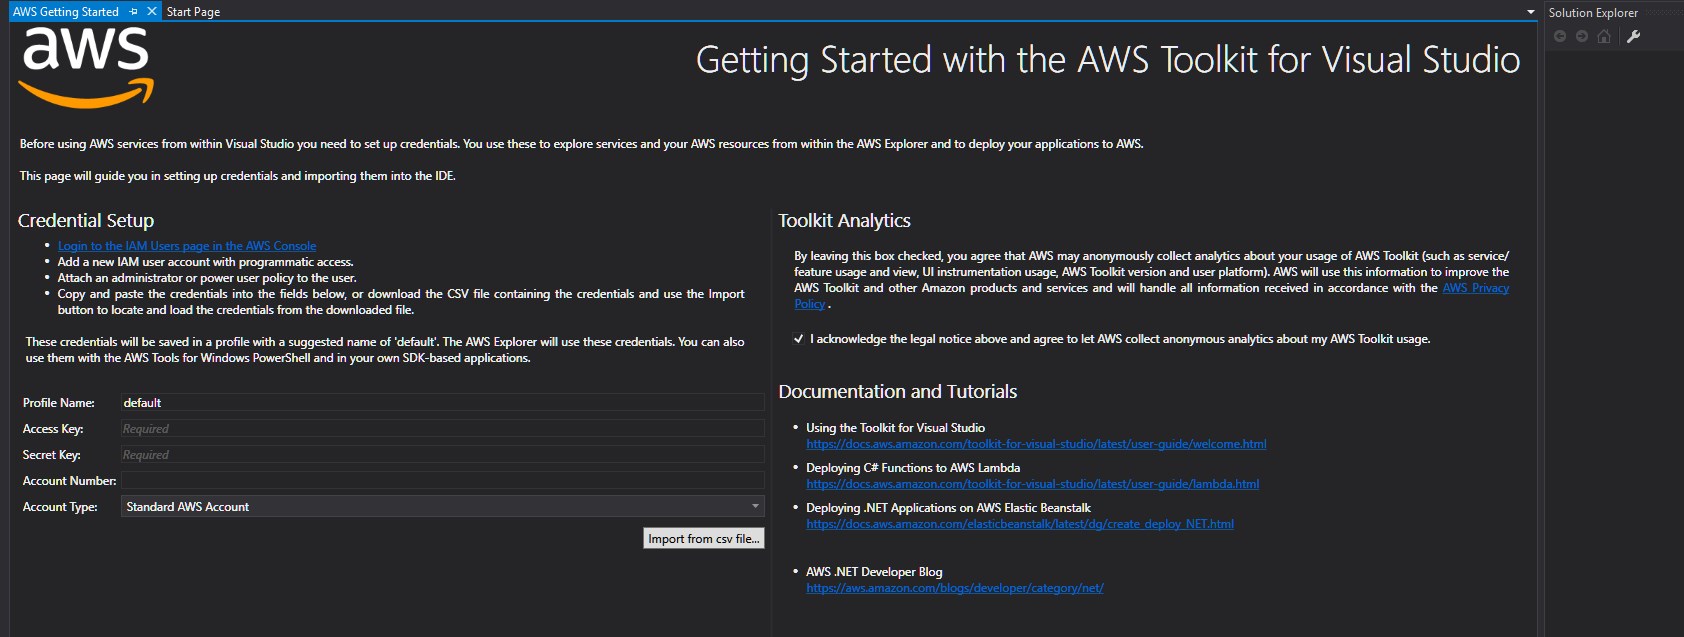Click the Solution Explorer forward arrow
The image size is (1684, 637).
1582,37
